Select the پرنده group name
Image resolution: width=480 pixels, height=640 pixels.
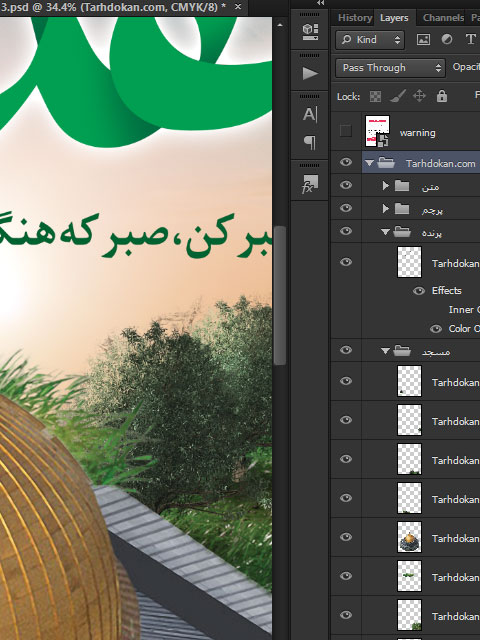432,233
